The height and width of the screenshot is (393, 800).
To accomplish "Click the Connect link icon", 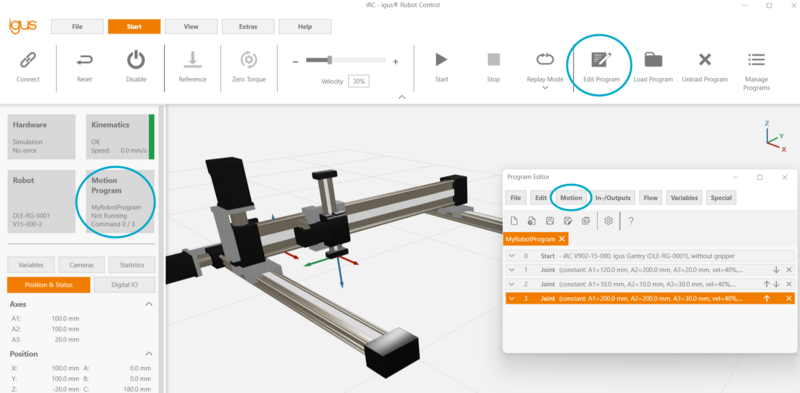I will coord(28,60).
